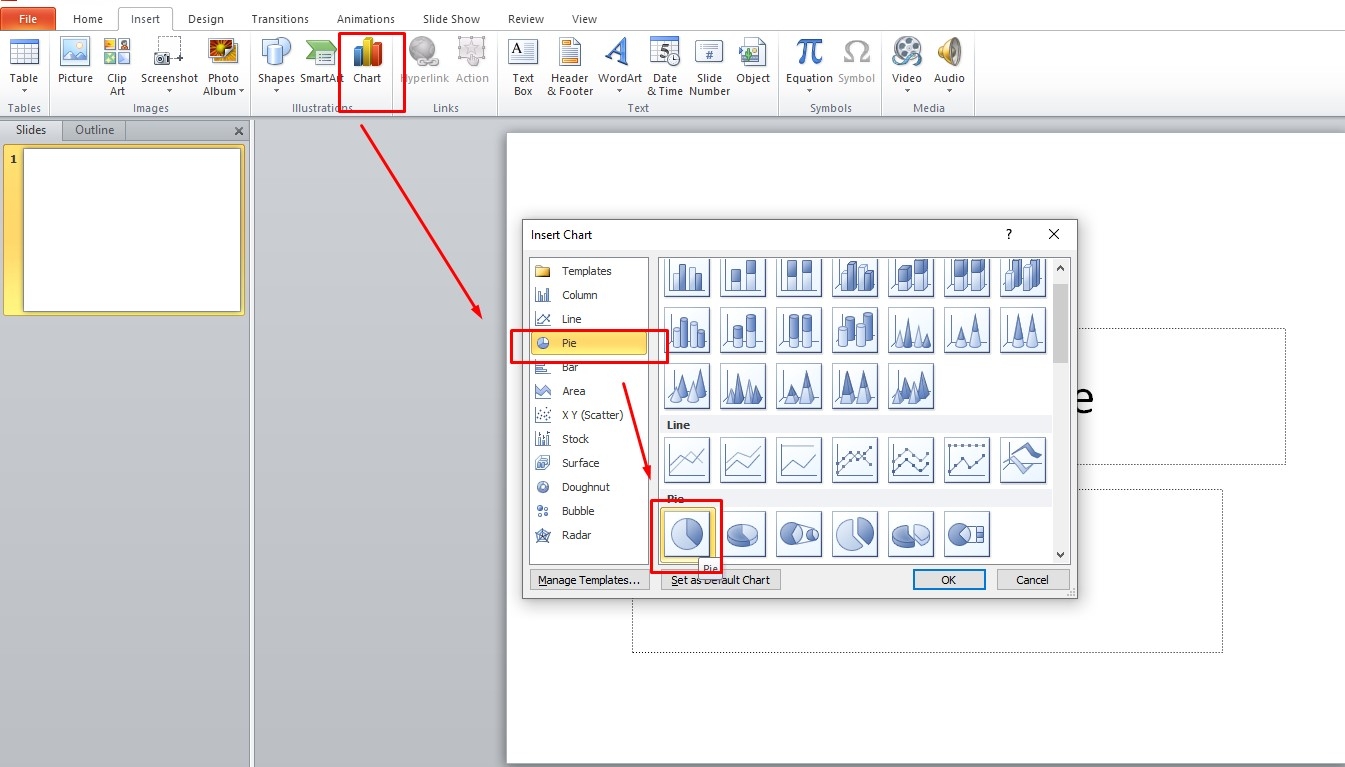Switch to the Home ribbon tab
This screenshot has width=1345, height=767.
[88, 19]
